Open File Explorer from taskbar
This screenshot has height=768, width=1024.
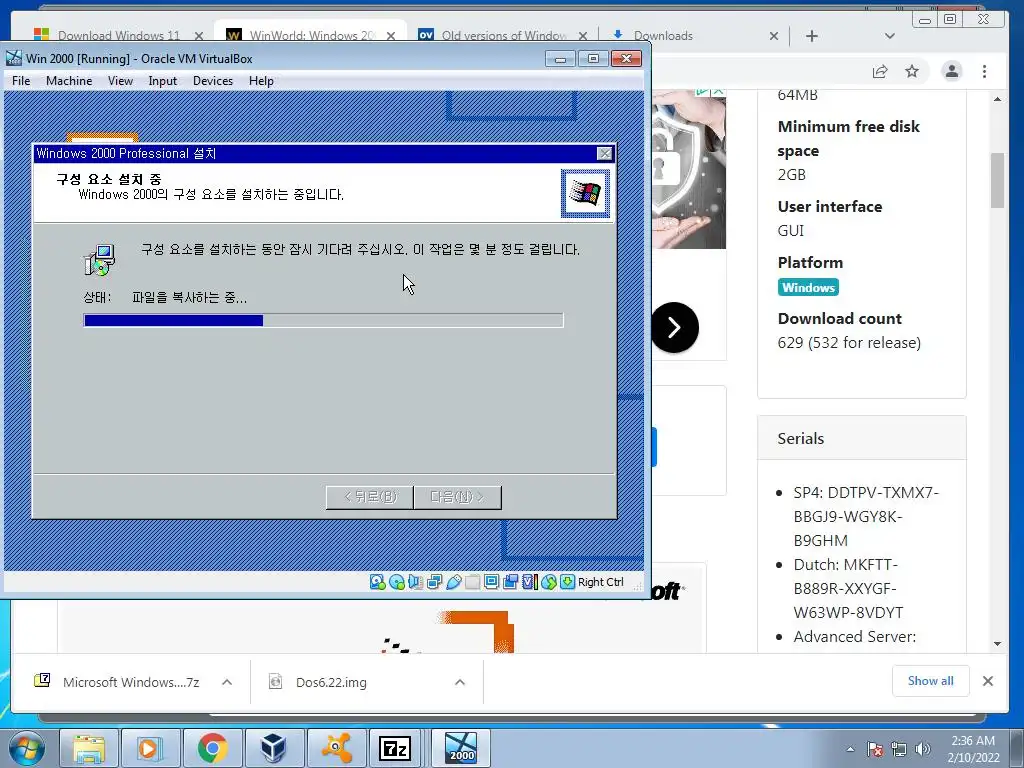tap(89, 748)
